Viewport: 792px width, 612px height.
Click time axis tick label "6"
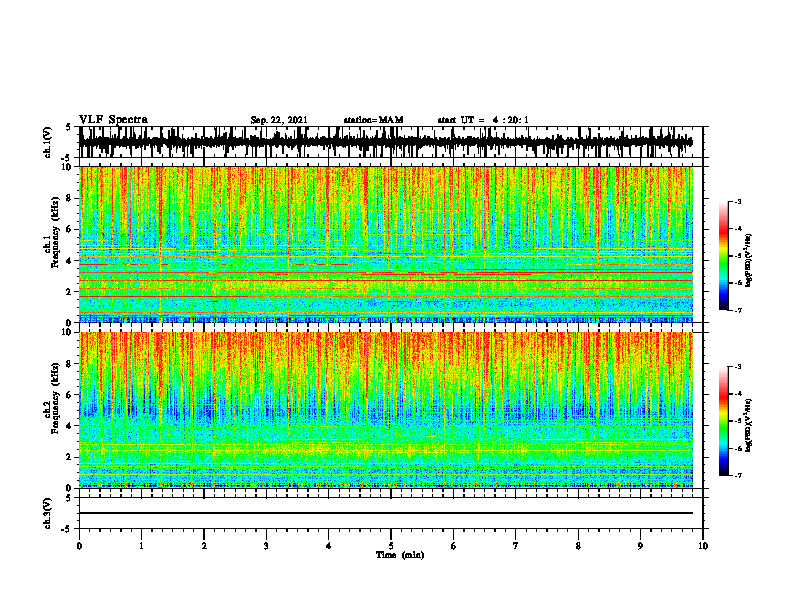pos(454,546)
